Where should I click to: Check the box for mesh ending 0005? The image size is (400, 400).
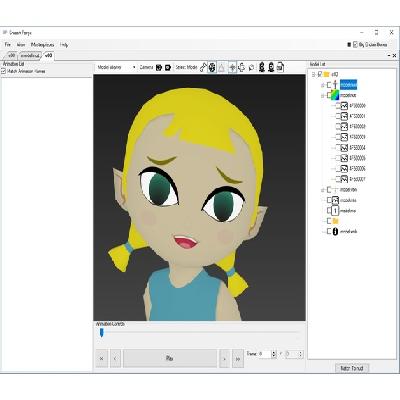pyautogui.click(x=338, y=158)
